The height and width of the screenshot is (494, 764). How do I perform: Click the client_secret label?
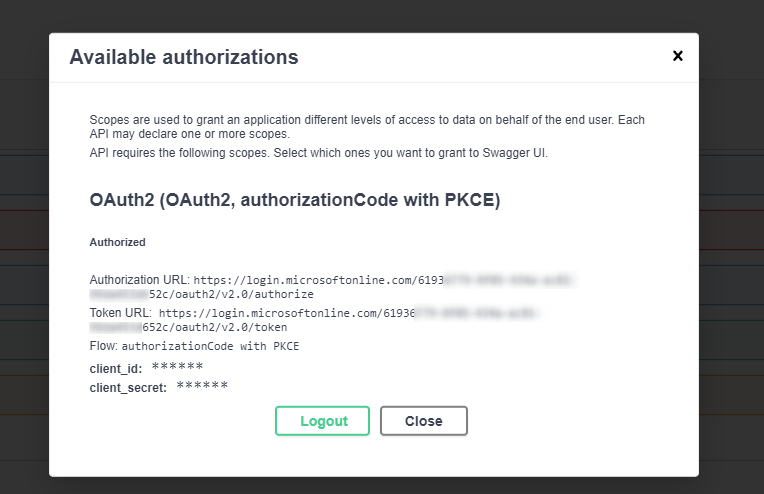(128, 387)
